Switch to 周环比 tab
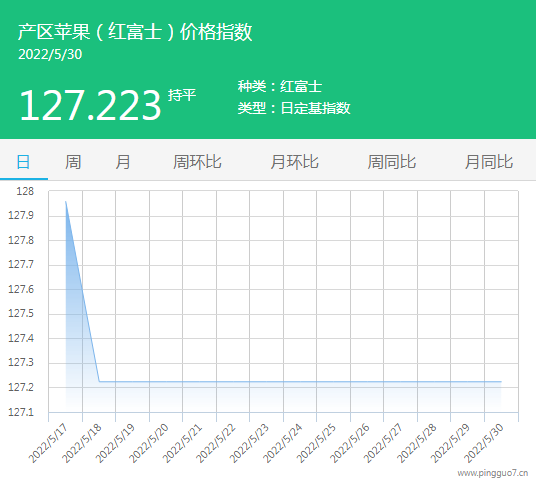The width and height of the screenshot is (536, 483). click(197, 162)
